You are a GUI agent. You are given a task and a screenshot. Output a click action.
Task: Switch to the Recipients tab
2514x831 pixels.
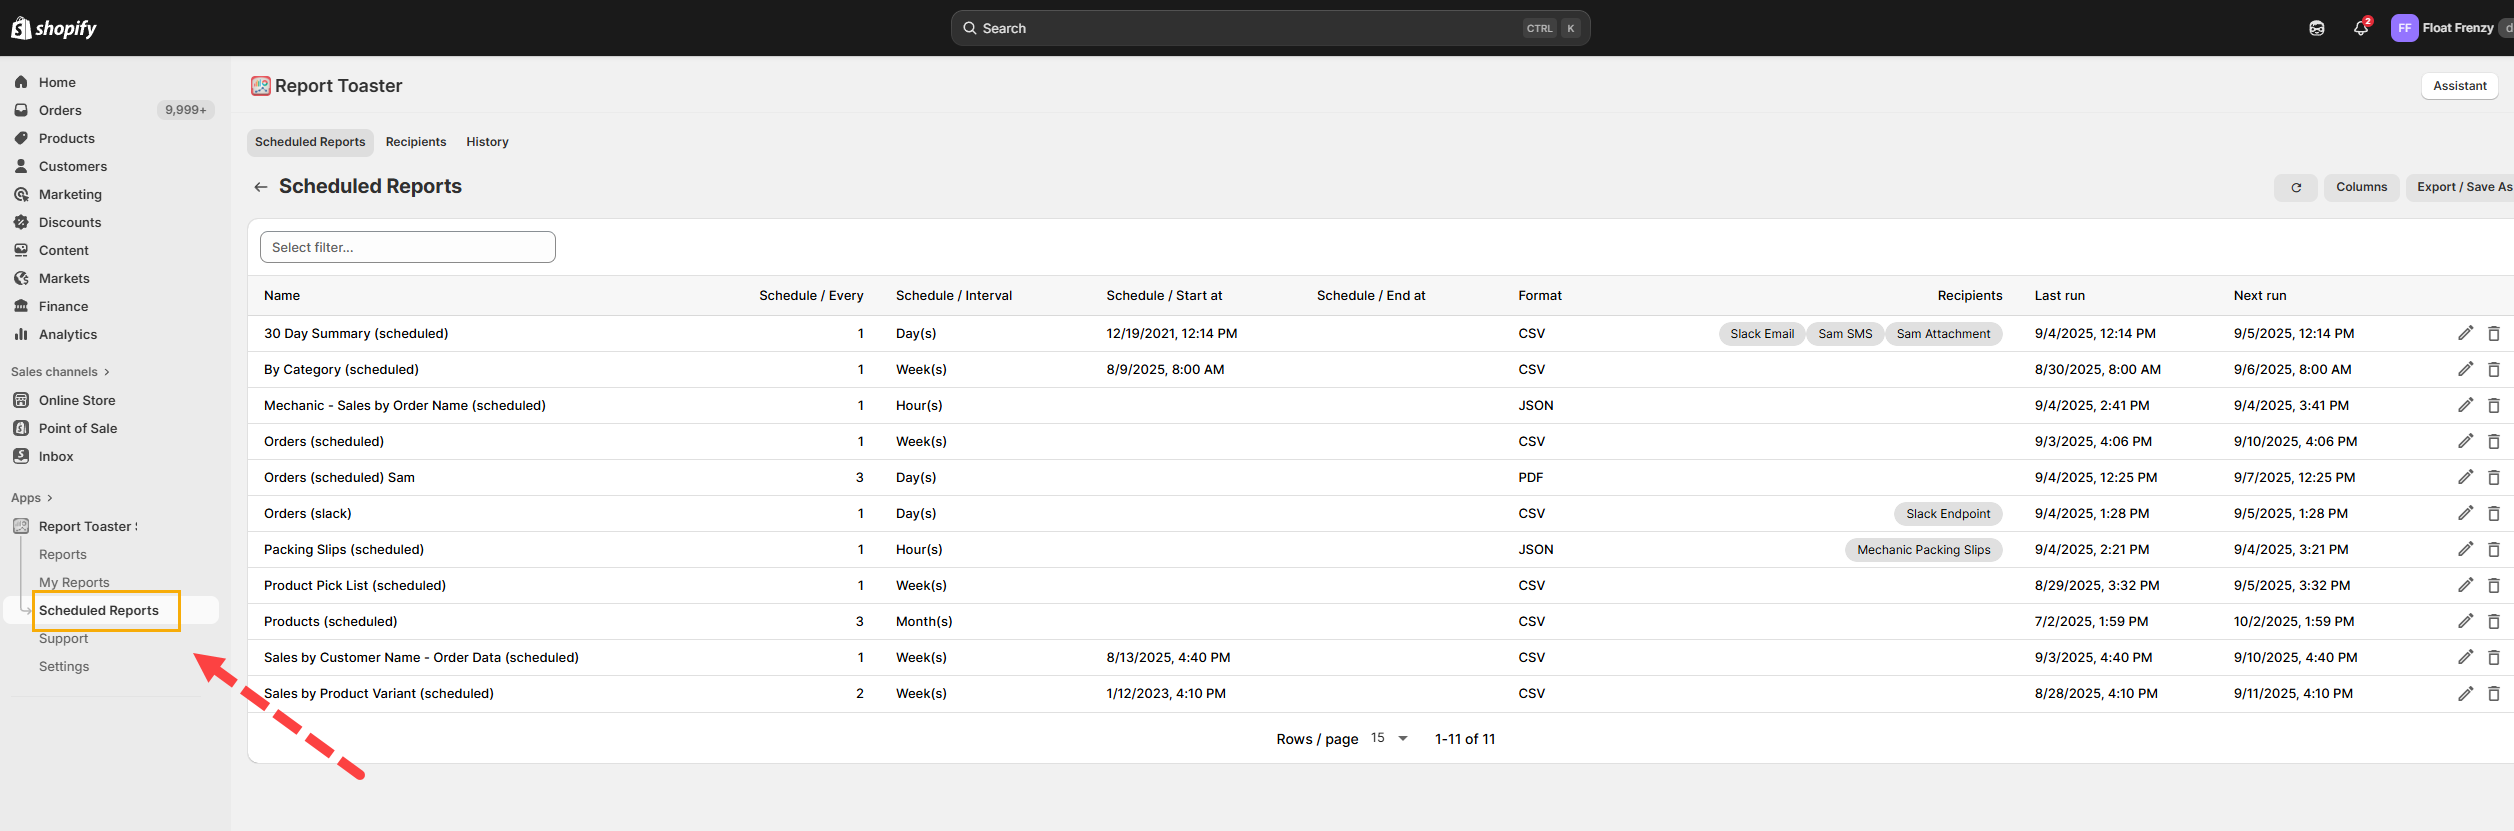coord(416,142)
